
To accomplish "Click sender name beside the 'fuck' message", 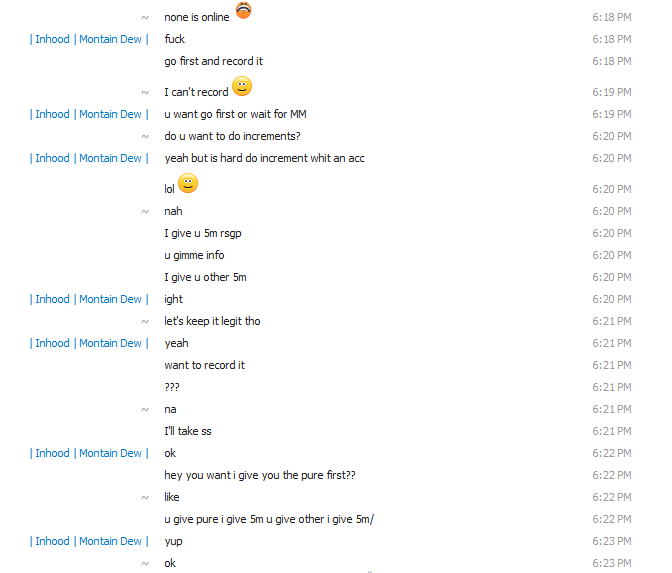I will click(89, 39).
